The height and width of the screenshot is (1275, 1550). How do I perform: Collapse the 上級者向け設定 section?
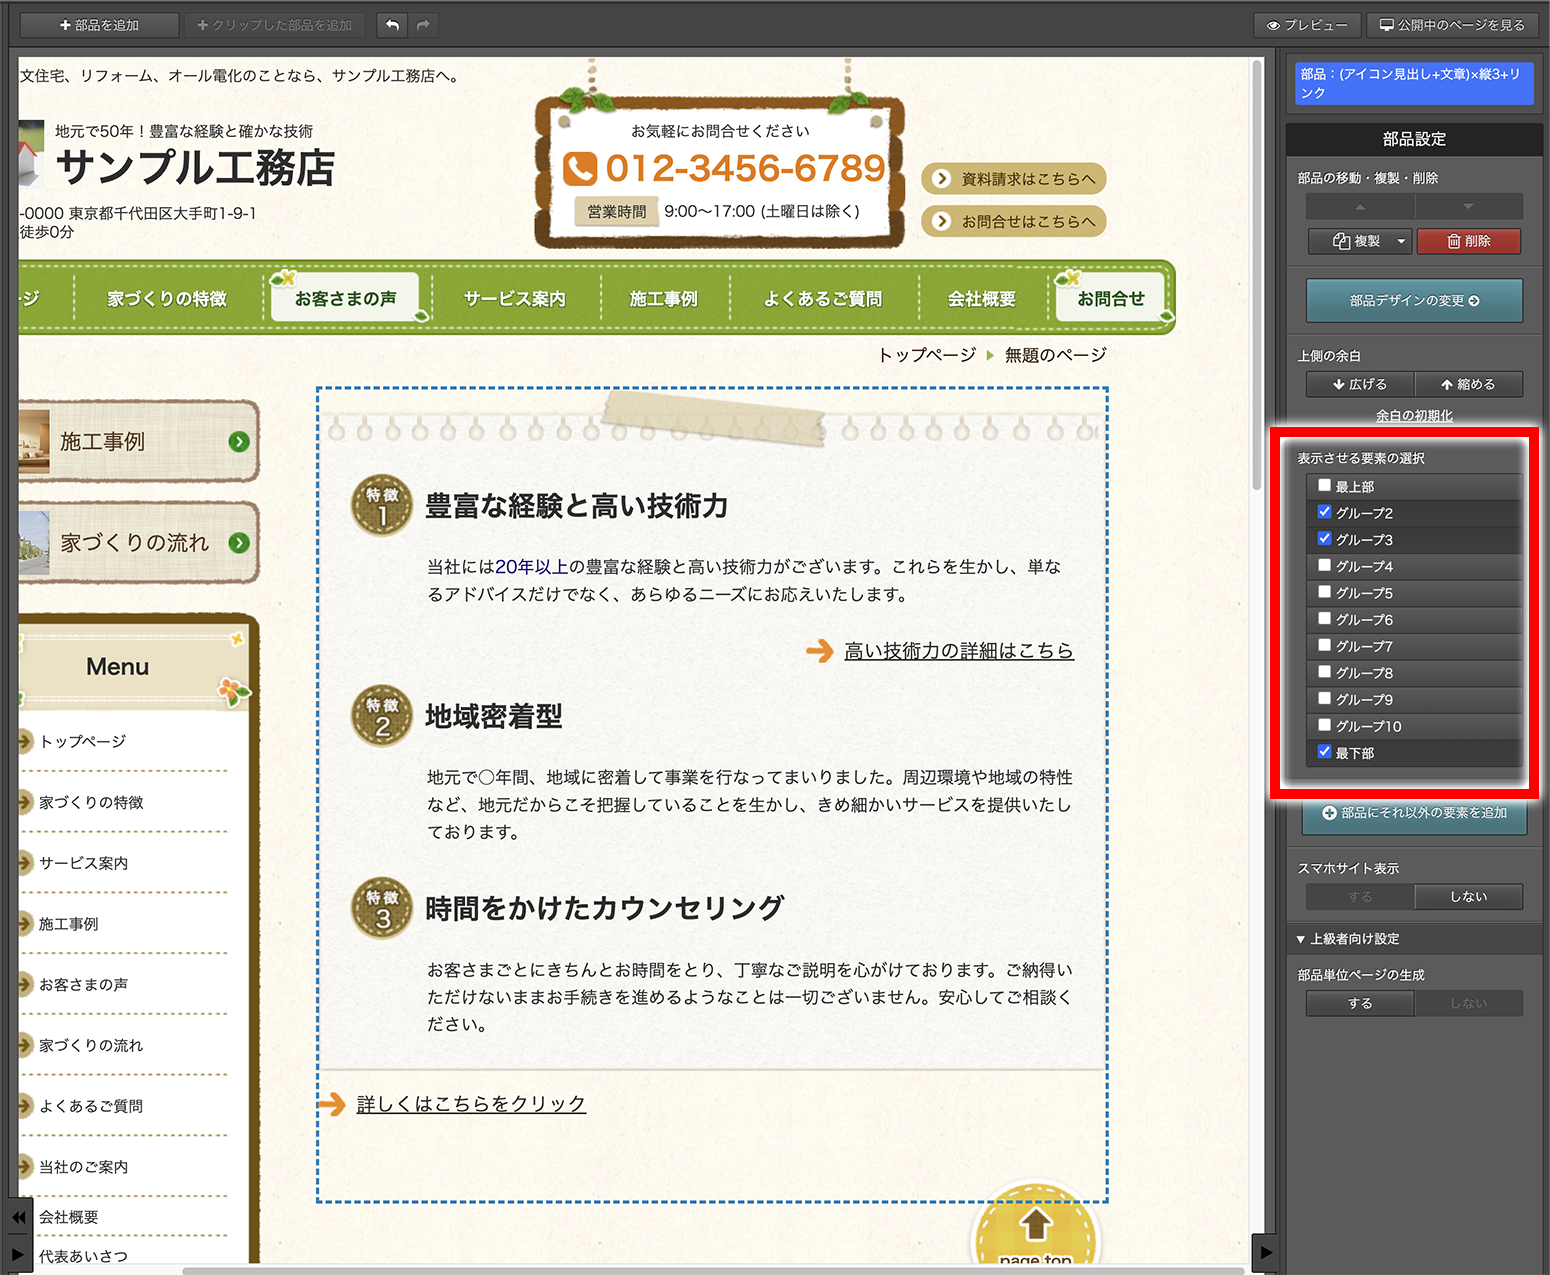(1301, 939)
